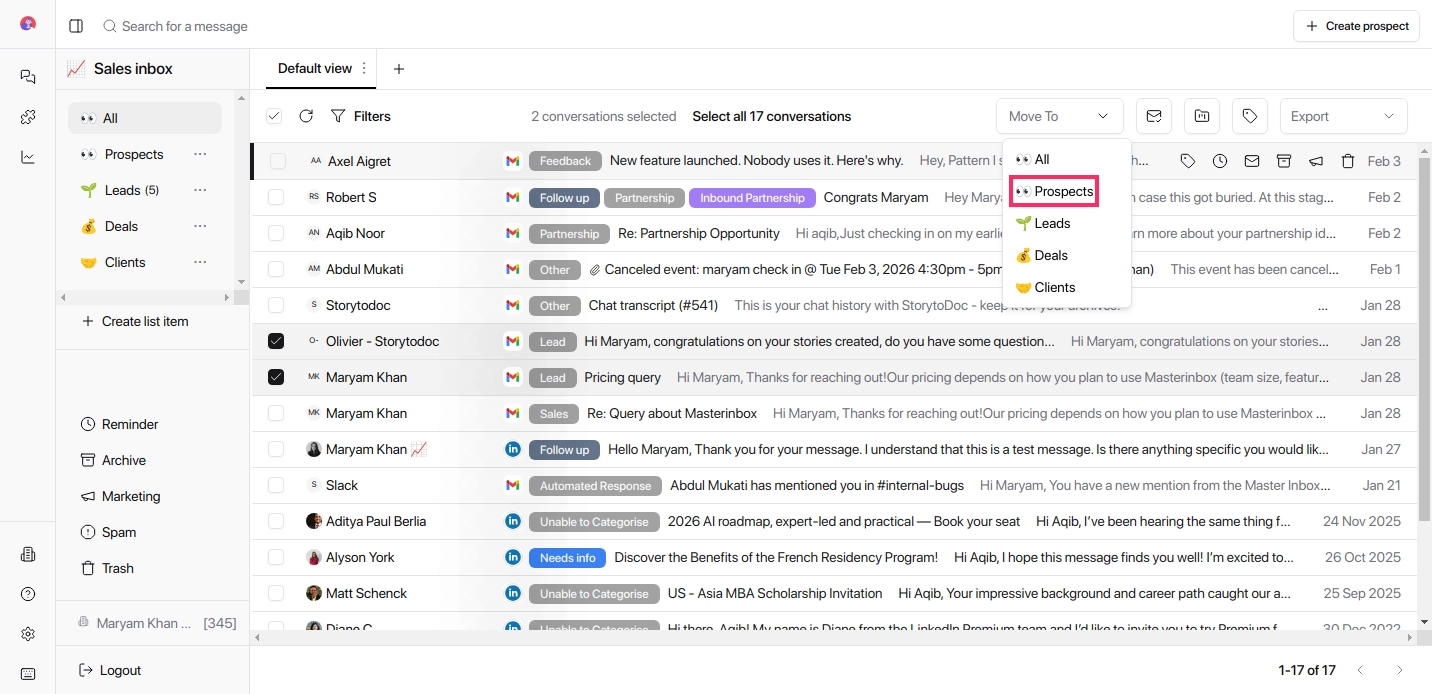Open the settings gear in left rail
The width and height of the screenshot is (1432, 694).
coord(28,634)
